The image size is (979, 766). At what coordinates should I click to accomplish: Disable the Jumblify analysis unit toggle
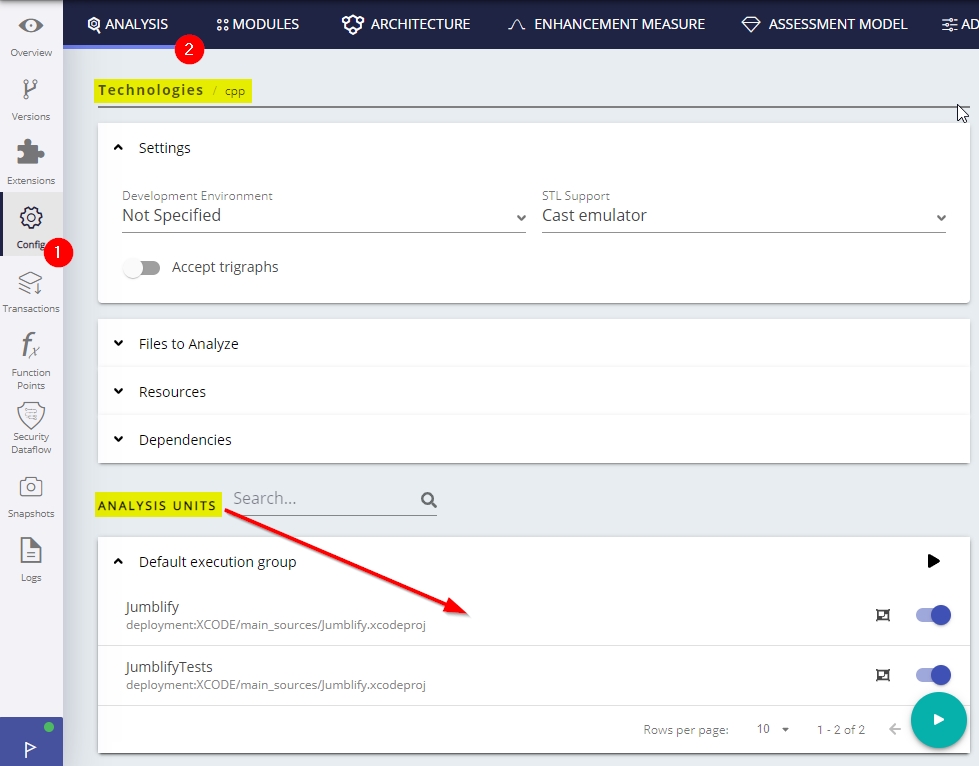click(933, 615)
